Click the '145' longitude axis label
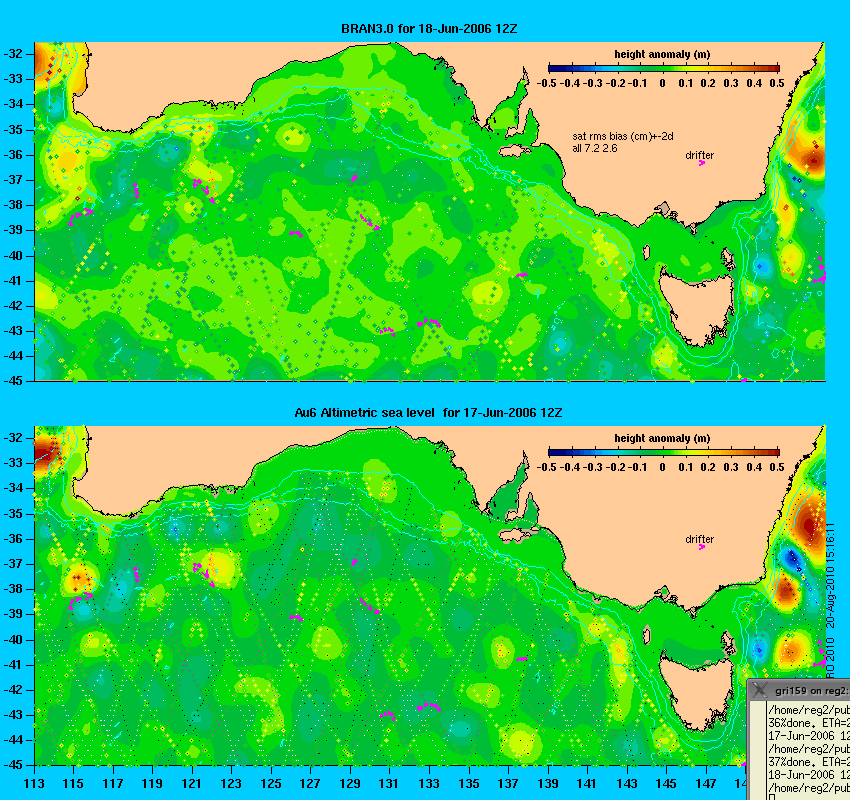 (x=666, y=783)
